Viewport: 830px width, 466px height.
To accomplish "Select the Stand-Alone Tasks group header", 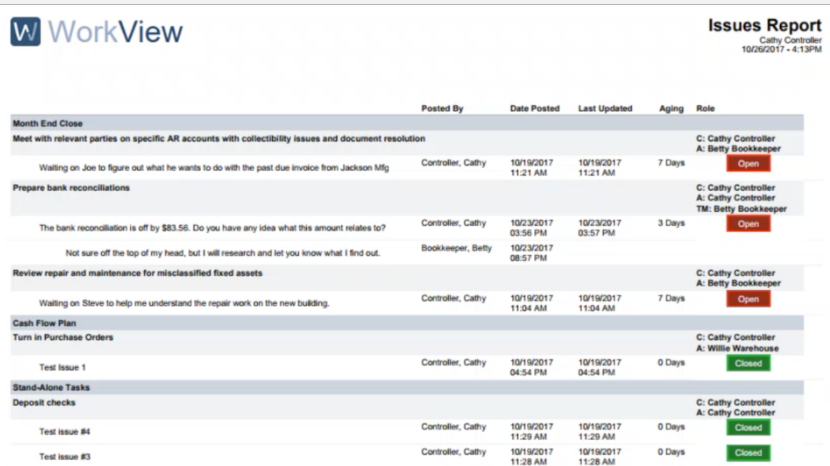I will (x=50, y=387).
